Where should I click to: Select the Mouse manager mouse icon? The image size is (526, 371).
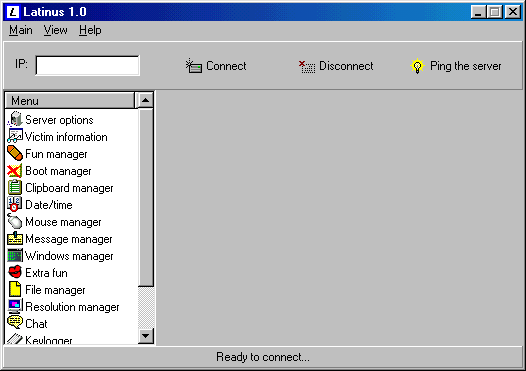(x=15, y=221)
